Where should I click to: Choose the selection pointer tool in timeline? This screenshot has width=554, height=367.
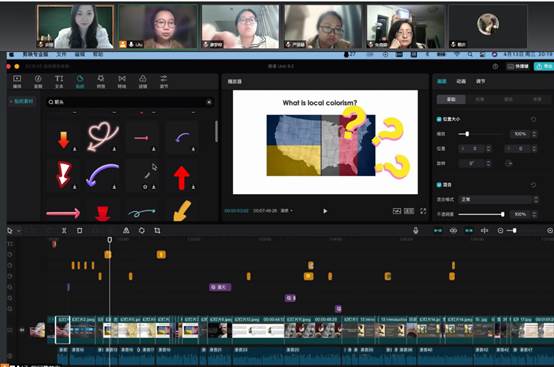coord(10,231)
